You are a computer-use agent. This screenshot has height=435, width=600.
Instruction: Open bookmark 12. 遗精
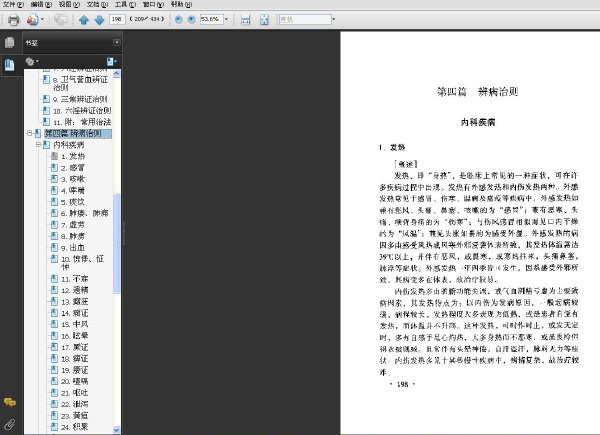tap(75, 290)
